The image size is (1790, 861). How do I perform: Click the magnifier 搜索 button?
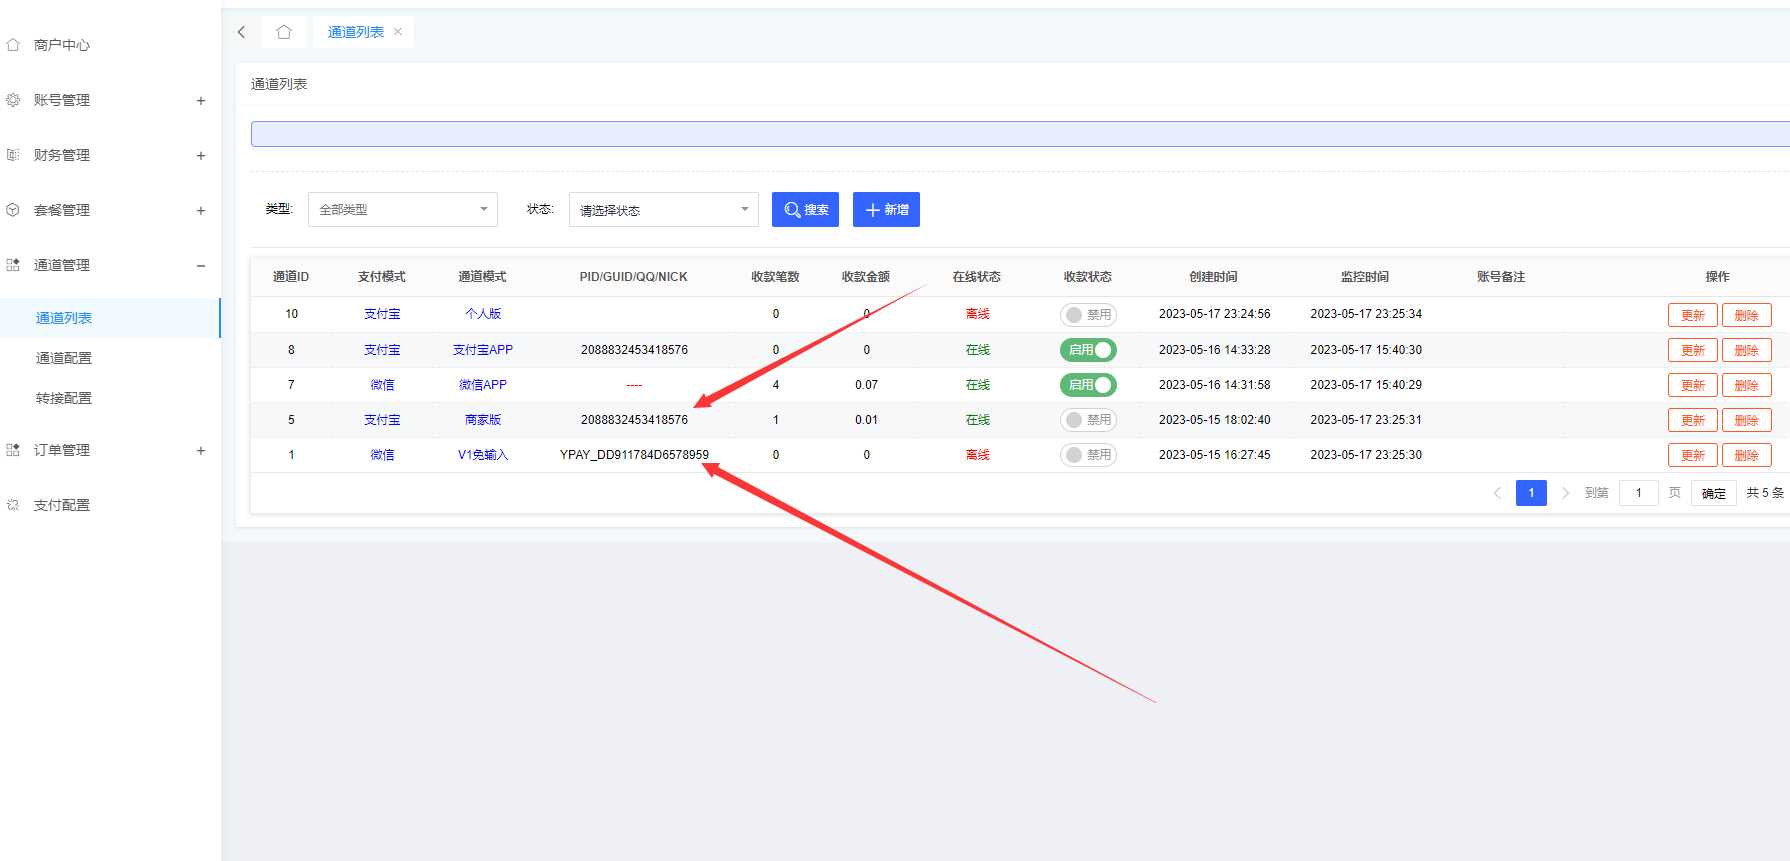[805, 210]
